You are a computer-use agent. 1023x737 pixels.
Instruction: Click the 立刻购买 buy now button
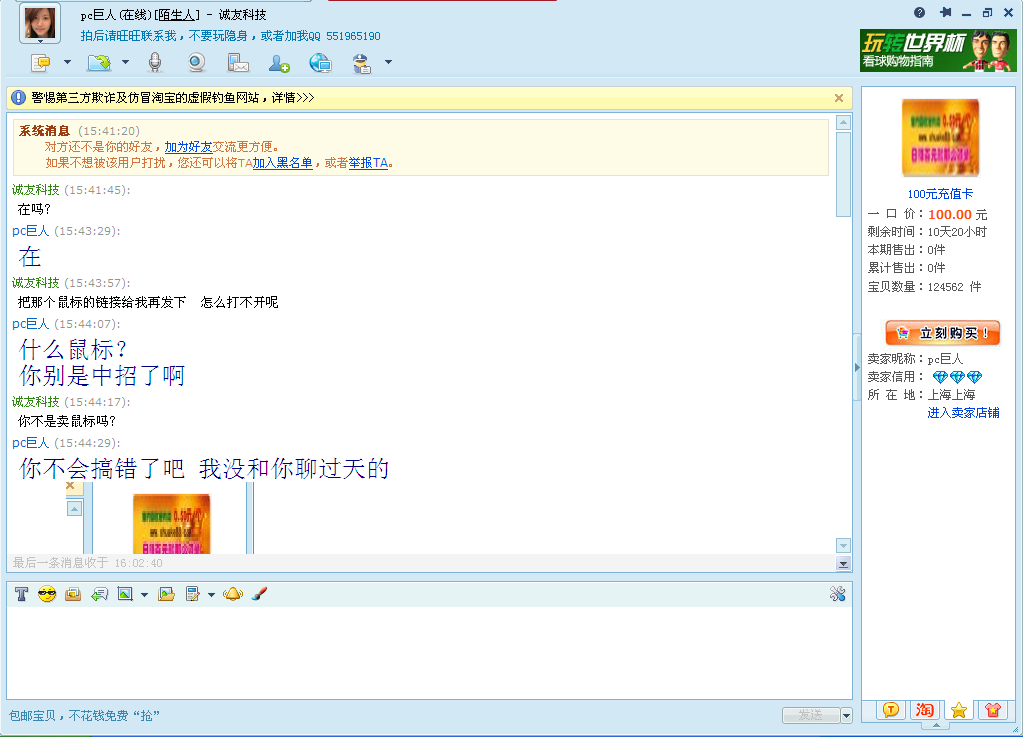coord(942,333)
